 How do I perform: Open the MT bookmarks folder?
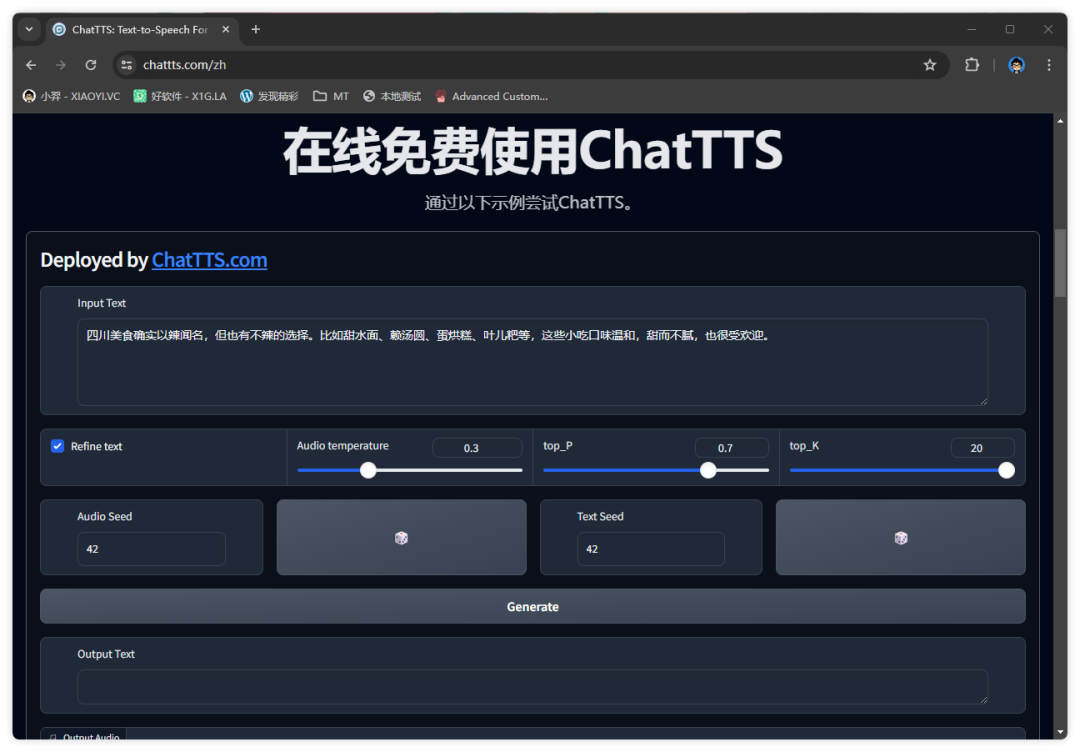click(x=331, y=96)
